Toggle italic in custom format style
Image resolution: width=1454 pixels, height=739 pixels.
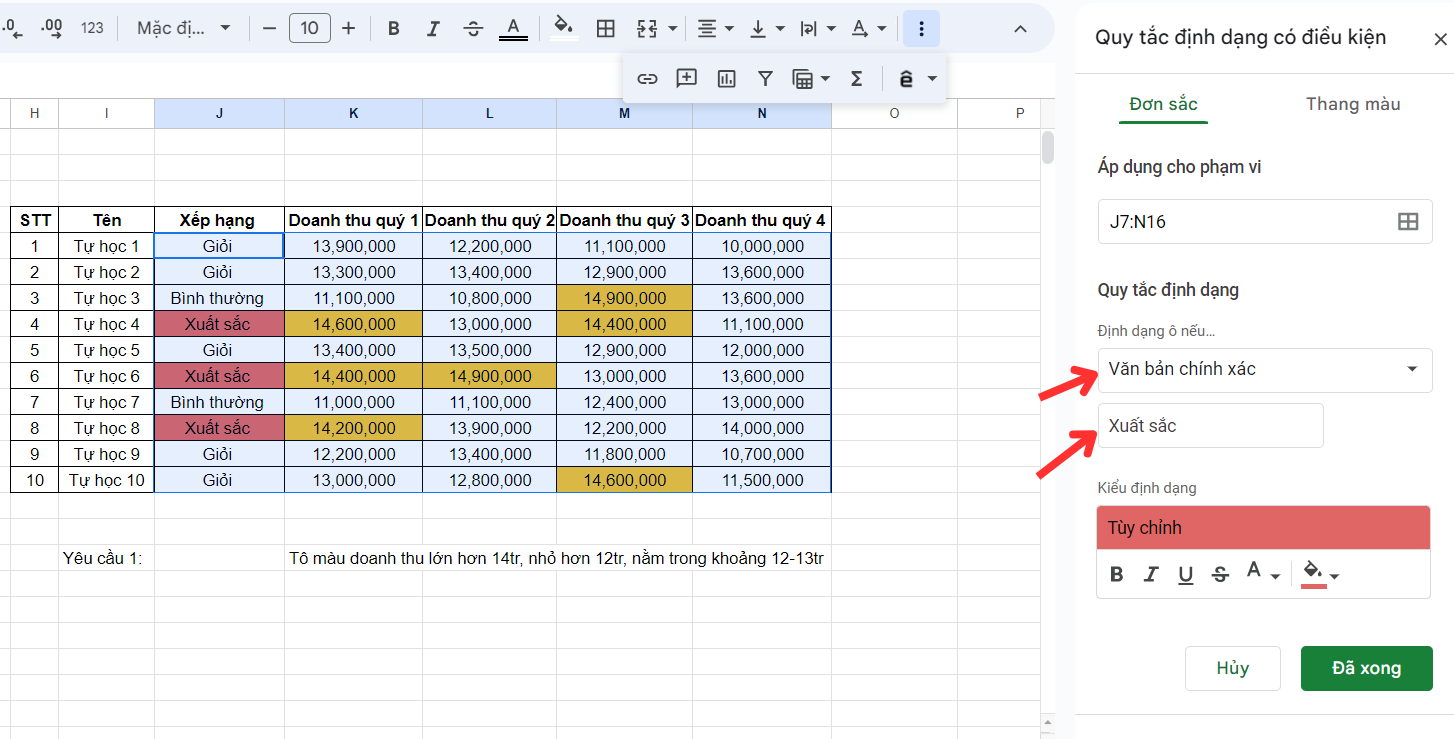coord(1151,574)
